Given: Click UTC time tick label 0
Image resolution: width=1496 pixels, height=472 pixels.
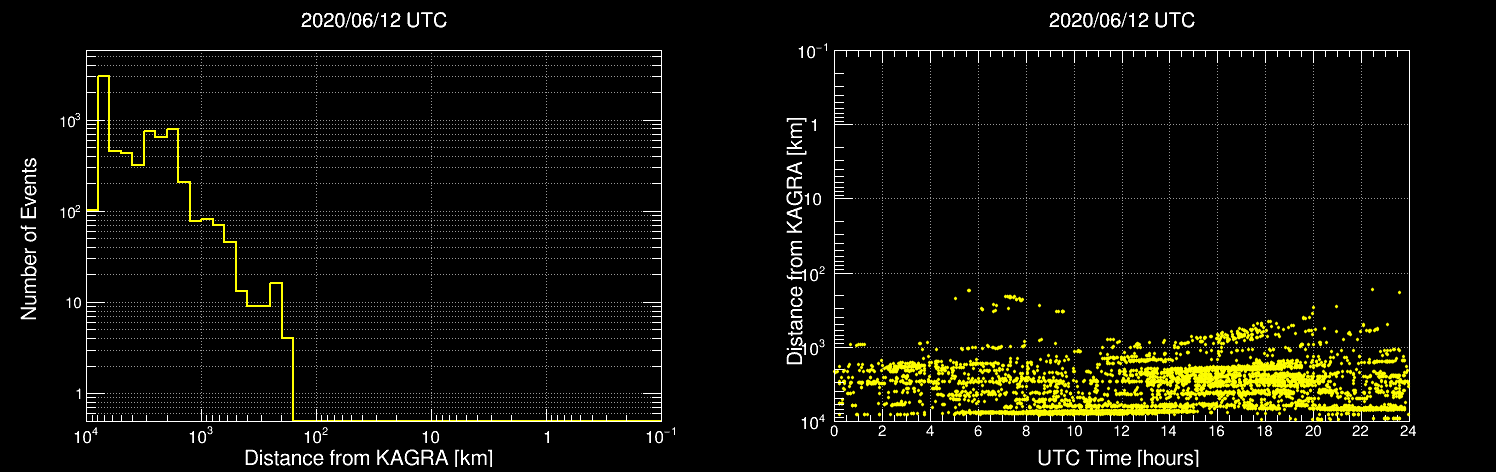Looking at the screenshot, I should pyautogui.click(x=834, y=431).
